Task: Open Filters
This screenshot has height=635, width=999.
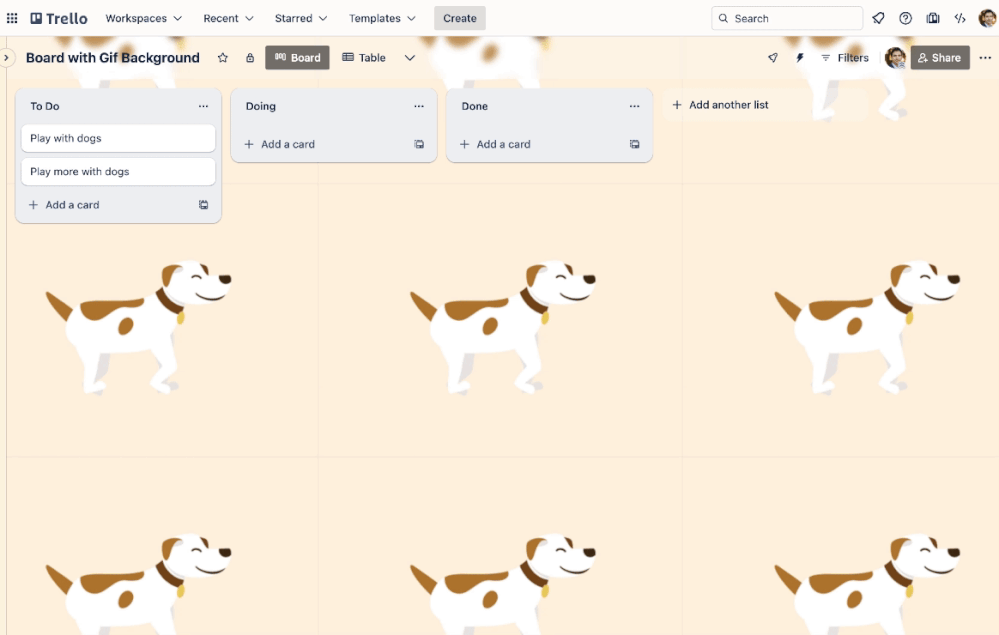Action: click(x=845, y=58)
